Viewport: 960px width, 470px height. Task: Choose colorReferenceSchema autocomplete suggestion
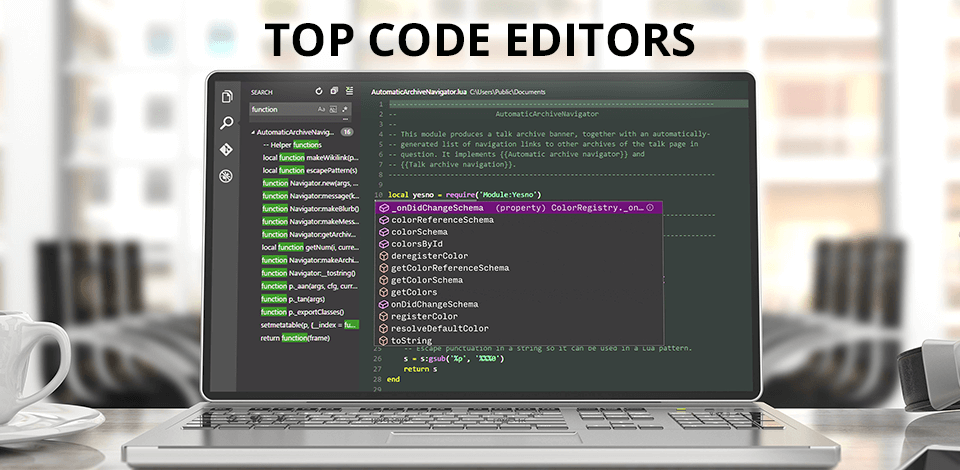click(x=519, y=220)
